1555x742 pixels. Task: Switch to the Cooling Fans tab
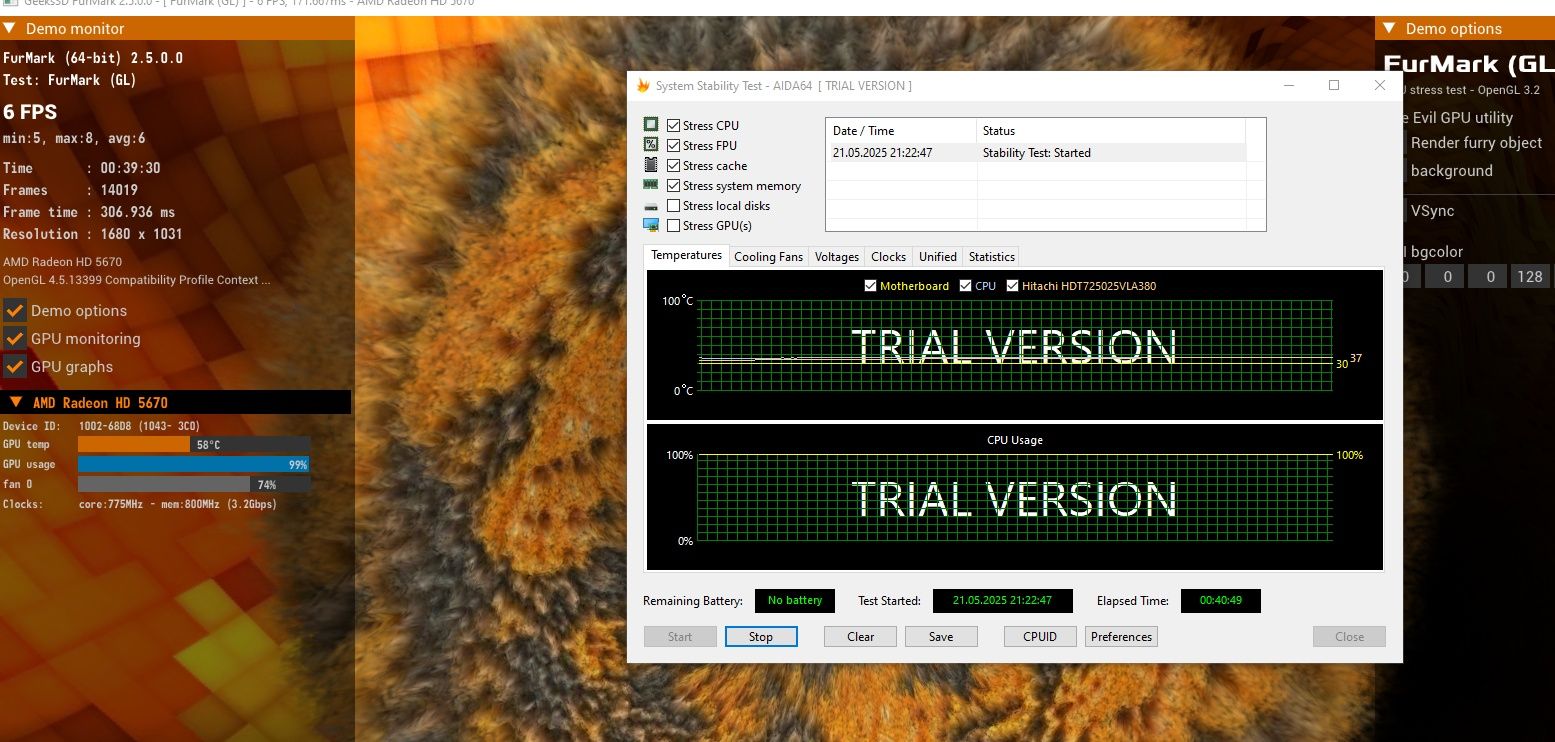(x=768, y=257)
